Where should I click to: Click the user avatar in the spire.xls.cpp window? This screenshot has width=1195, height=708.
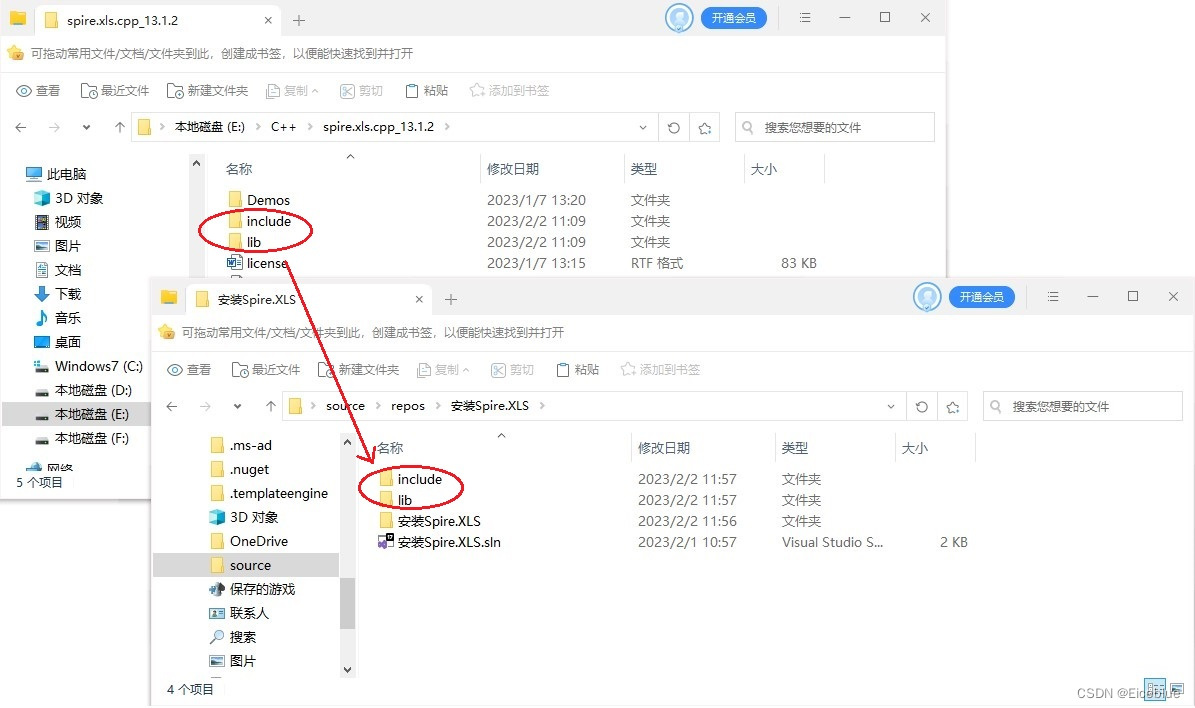[679, 18]
